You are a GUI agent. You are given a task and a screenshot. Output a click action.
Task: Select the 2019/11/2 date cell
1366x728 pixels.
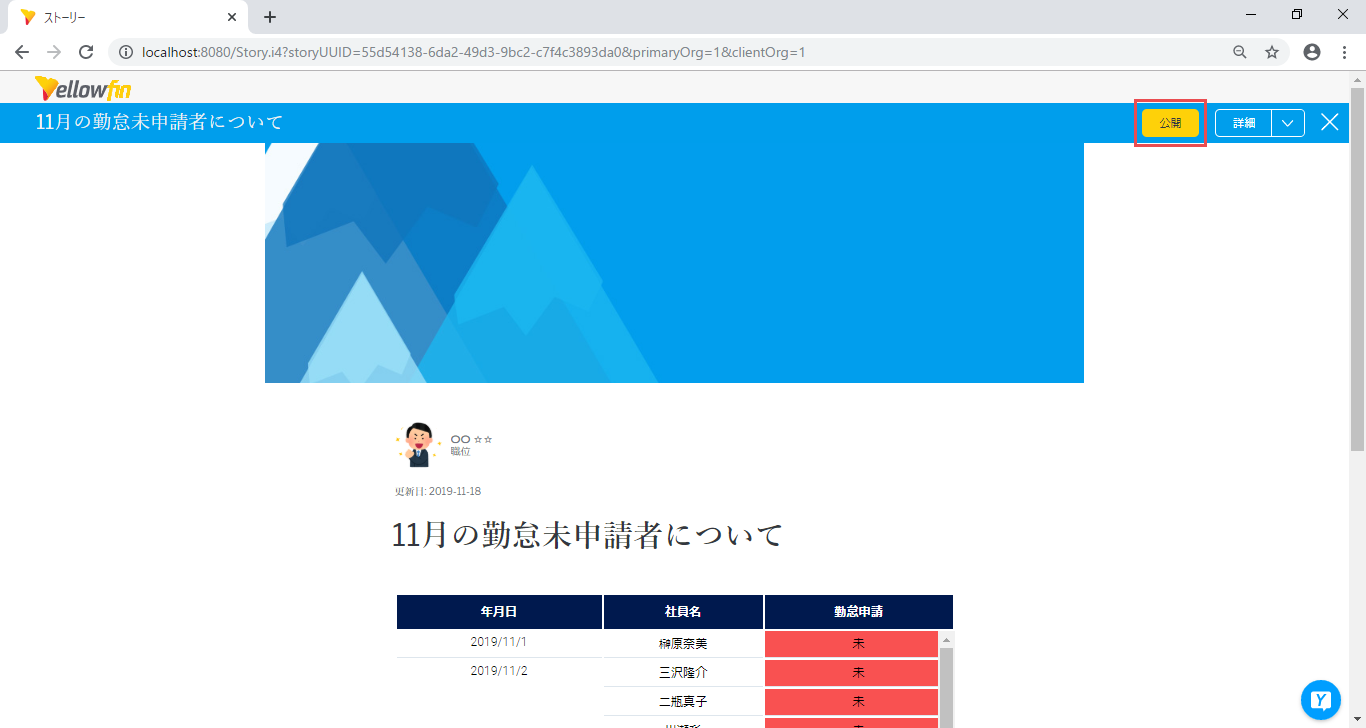[499, 671]
